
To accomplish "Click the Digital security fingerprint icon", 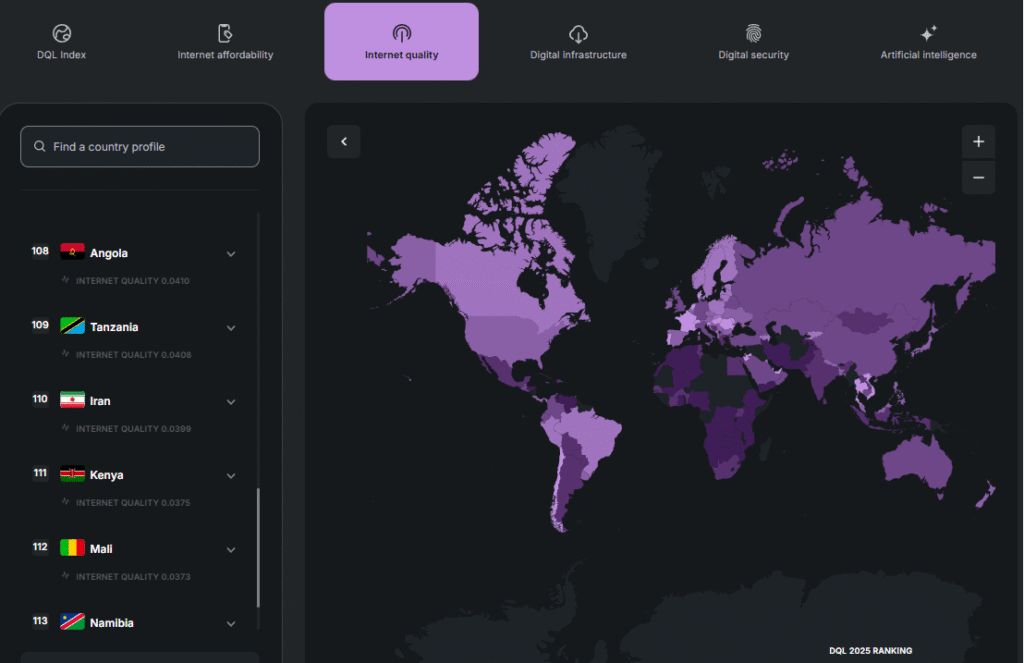I will point(753,33).
